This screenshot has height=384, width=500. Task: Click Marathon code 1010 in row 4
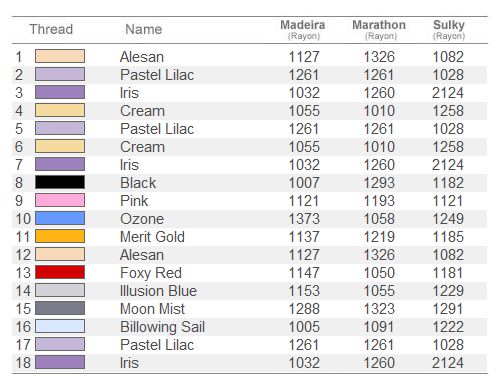coord(379,111)
